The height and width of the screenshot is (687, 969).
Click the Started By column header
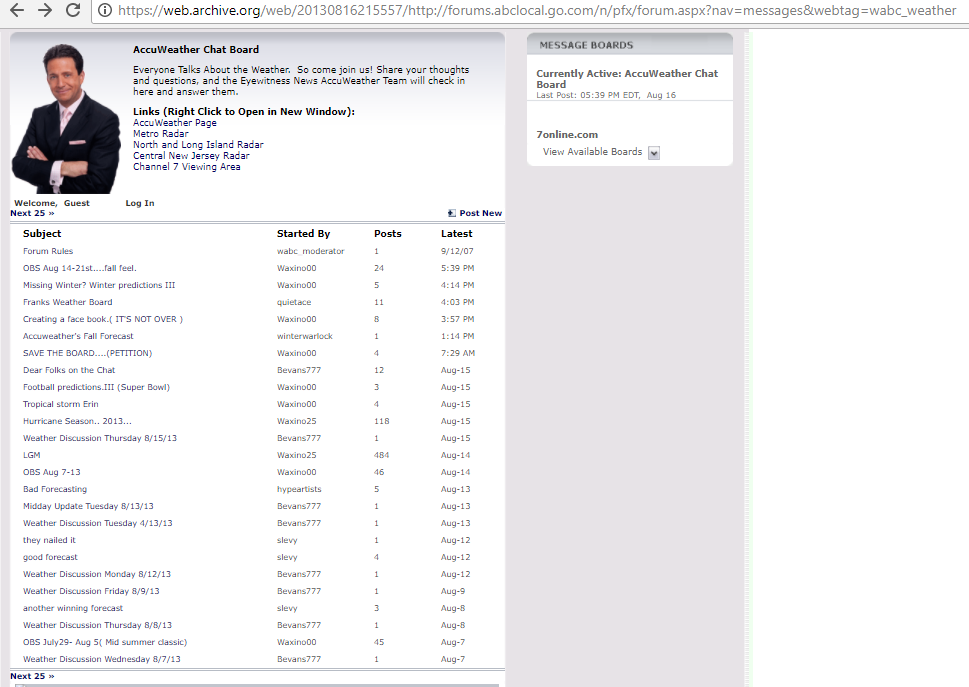(x=303, y=234)
